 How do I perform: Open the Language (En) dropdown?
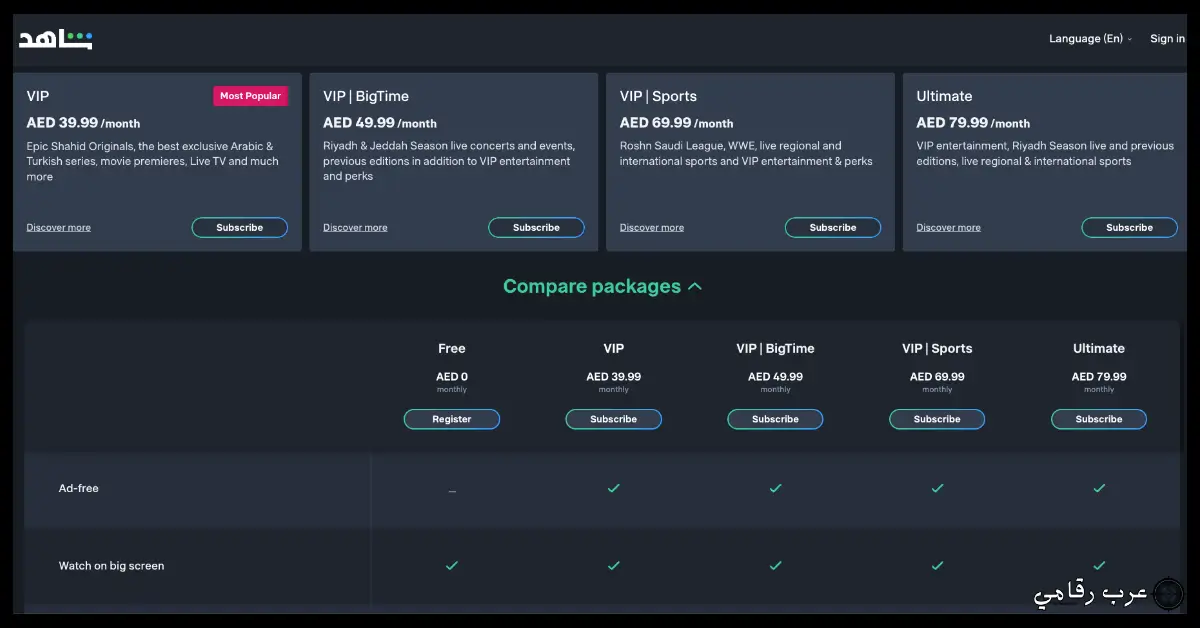[1090, 39]
